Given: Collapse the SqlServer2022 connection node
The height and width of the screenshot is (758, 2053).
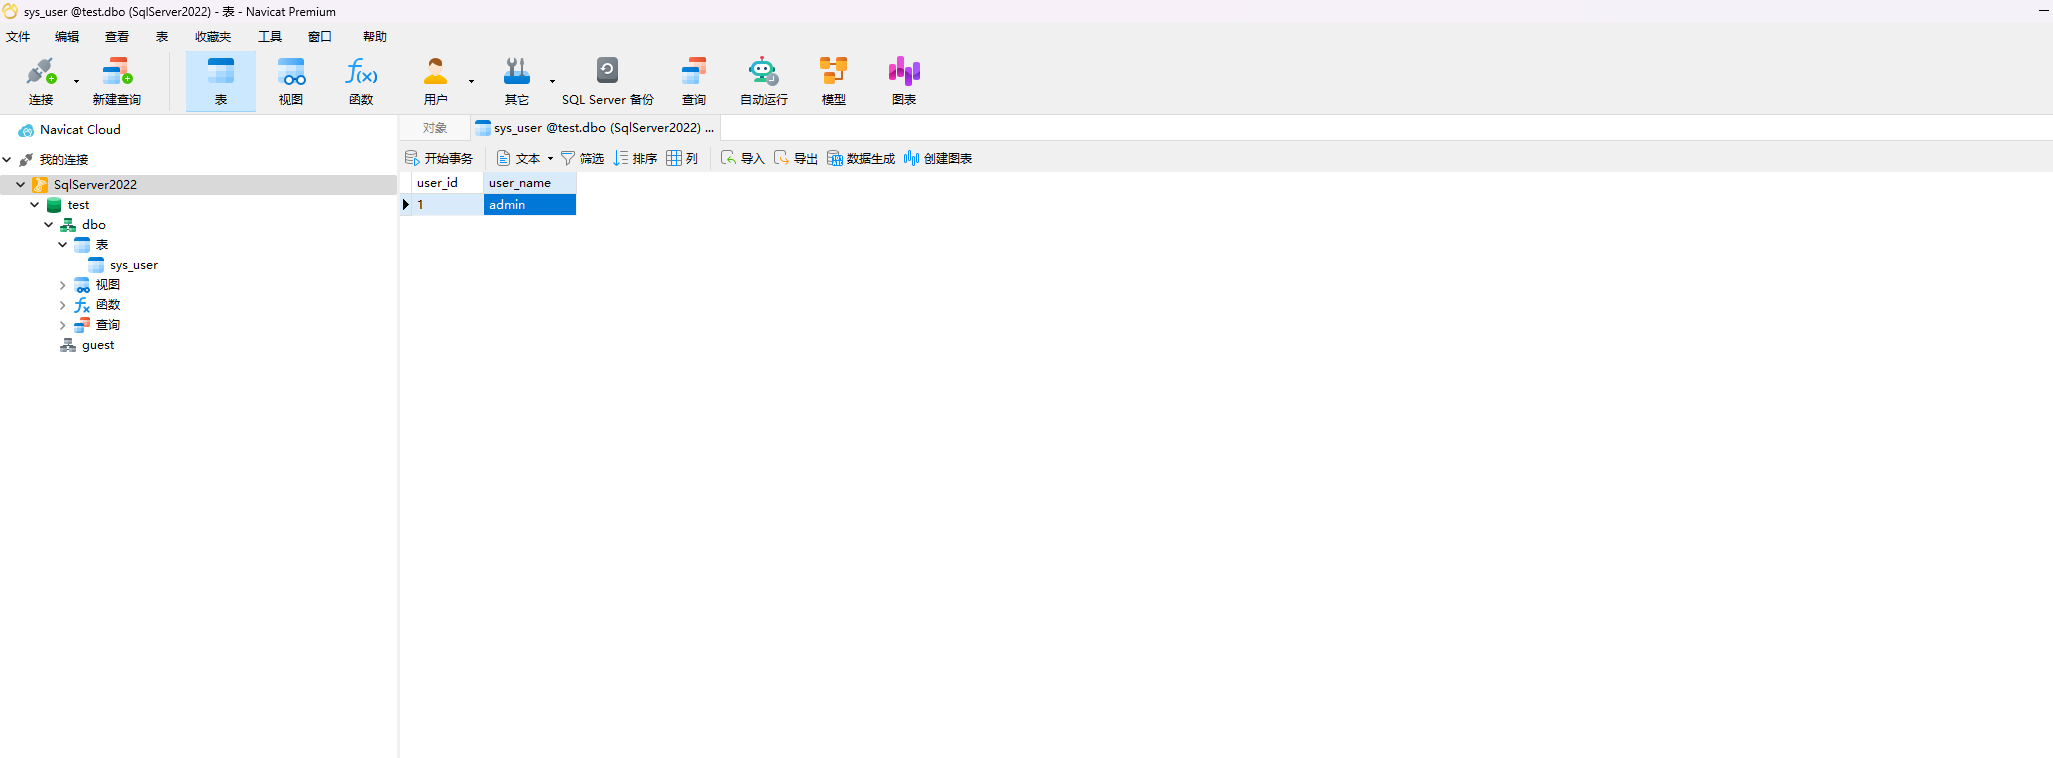Looking at the screenshot, I should (20, 184).
